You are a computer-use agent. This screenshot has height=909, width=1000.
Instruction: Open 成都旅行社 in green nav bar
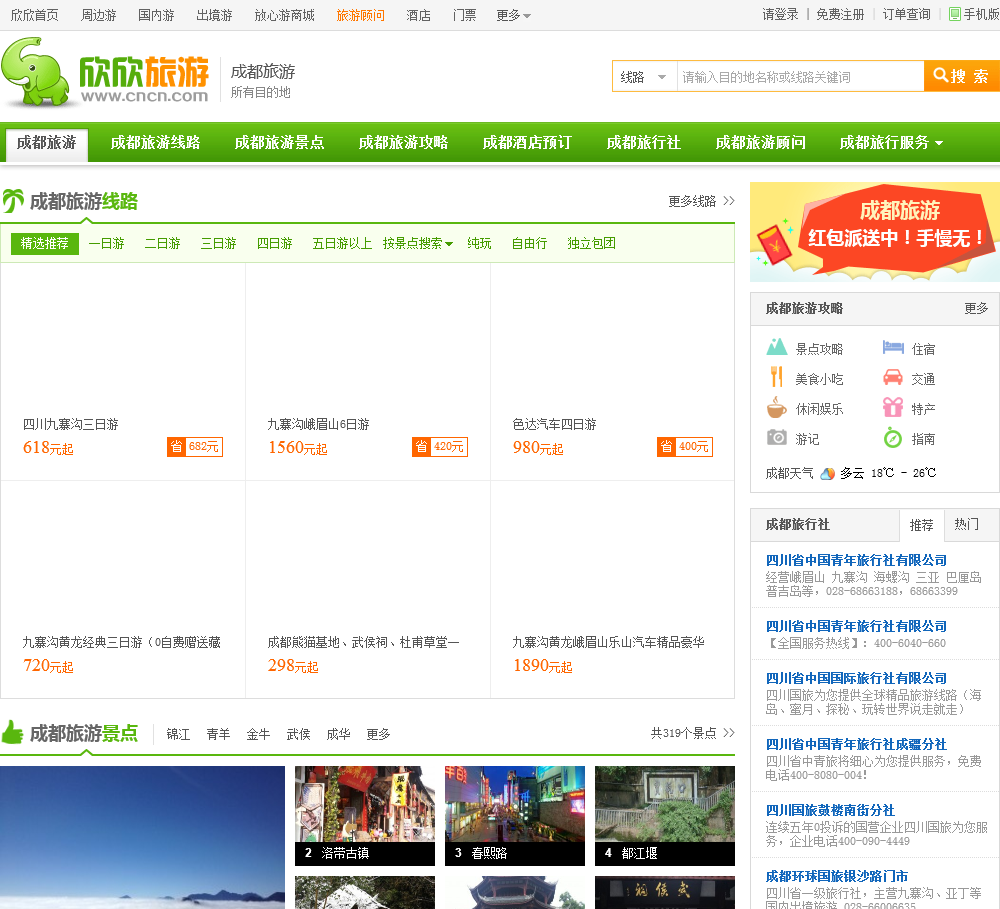click(643, 142)
